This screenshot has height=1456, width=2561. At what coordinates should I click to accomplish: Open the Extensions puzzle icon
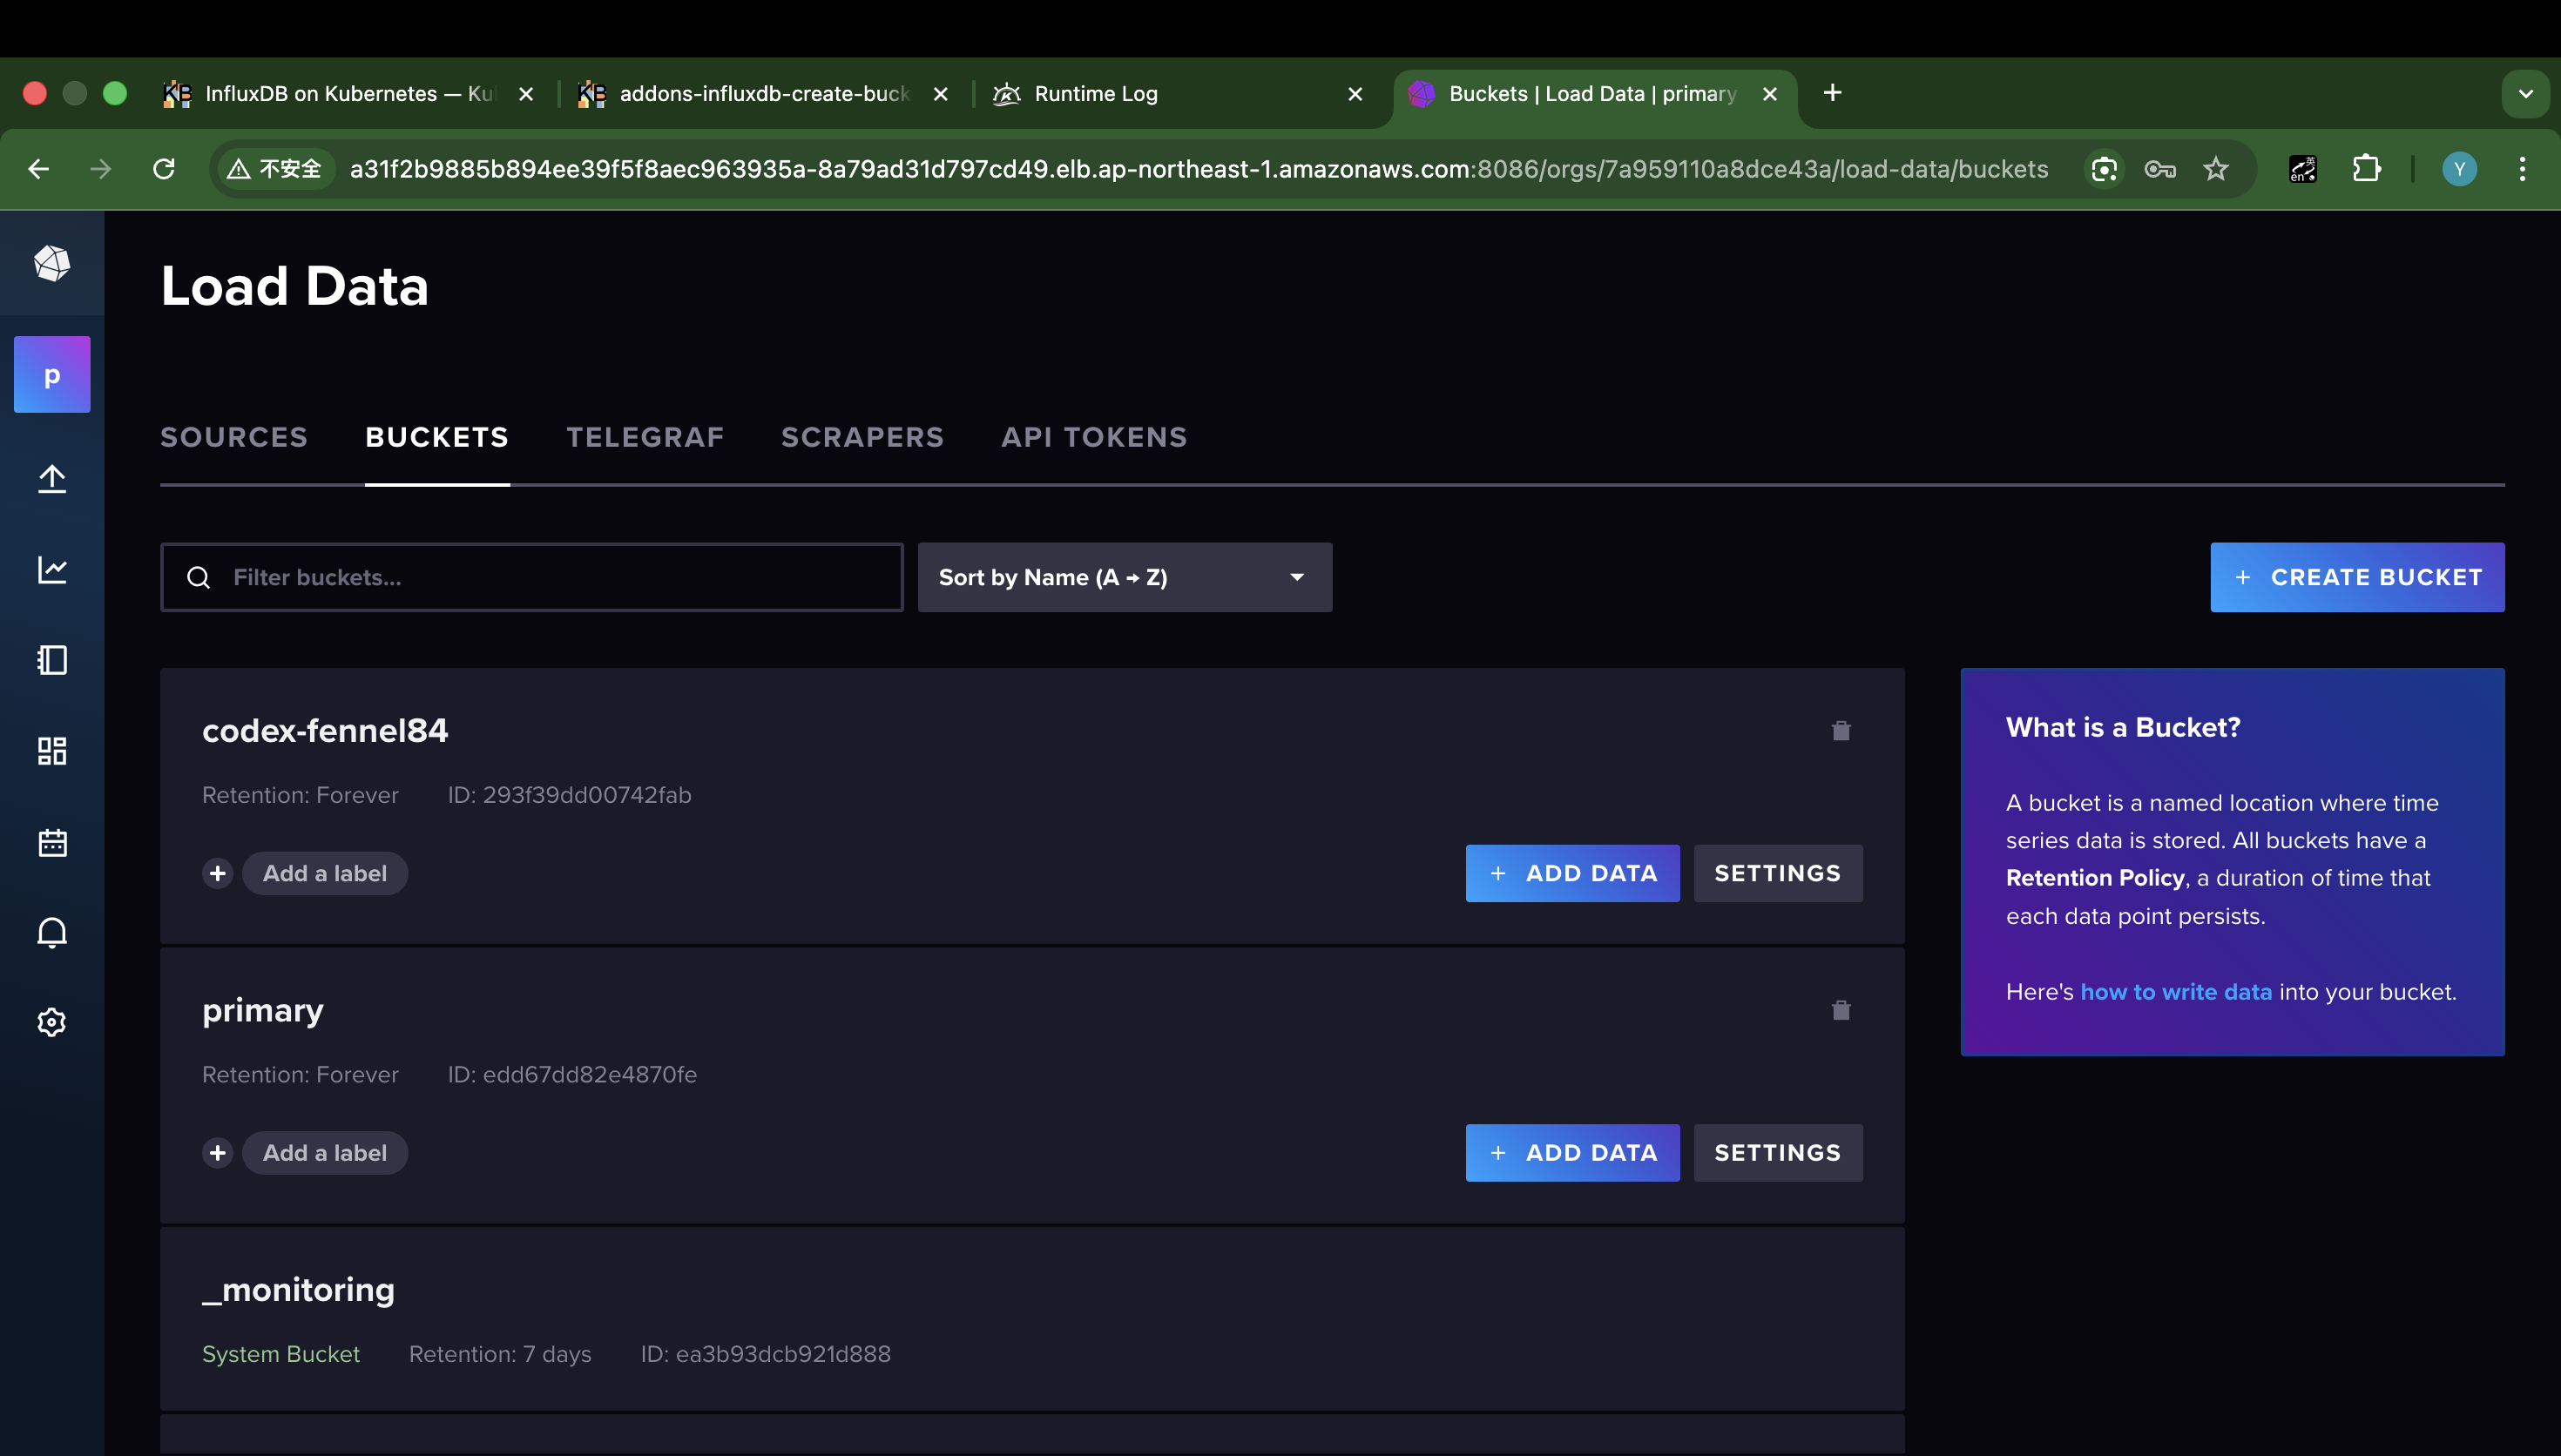pyautogui.click(x=2366, y=169)
